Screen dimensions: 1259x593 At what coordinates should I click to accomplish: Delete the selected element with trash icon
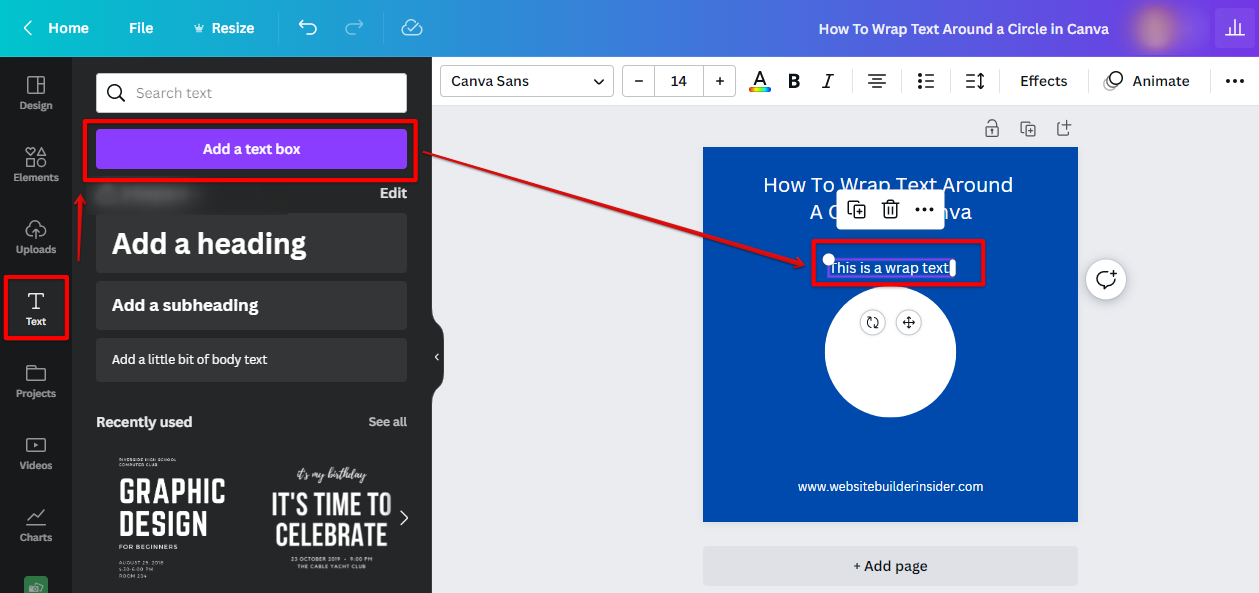tap(890, 209)
